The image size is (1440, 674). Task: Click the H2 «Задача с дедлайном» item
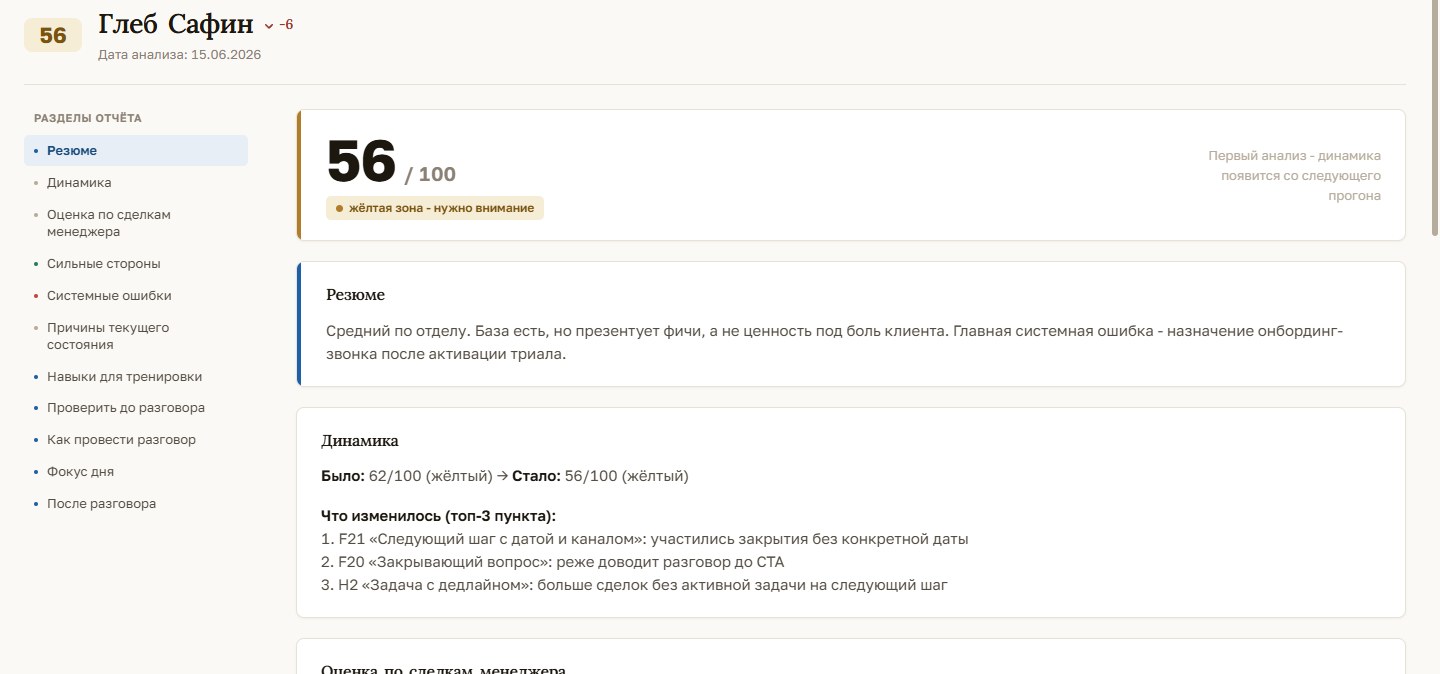pos(634,585)
